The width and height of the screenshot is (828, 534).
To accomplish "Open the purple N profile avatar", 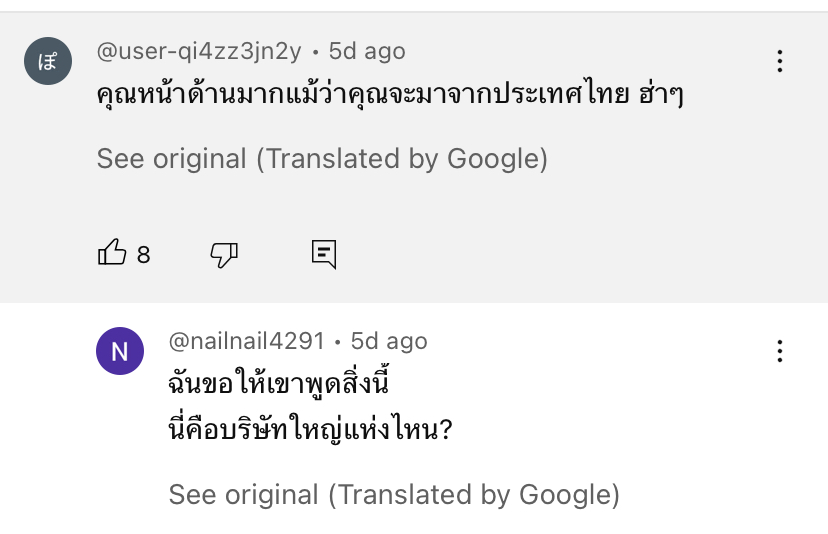I will click(x=120, y=351).
